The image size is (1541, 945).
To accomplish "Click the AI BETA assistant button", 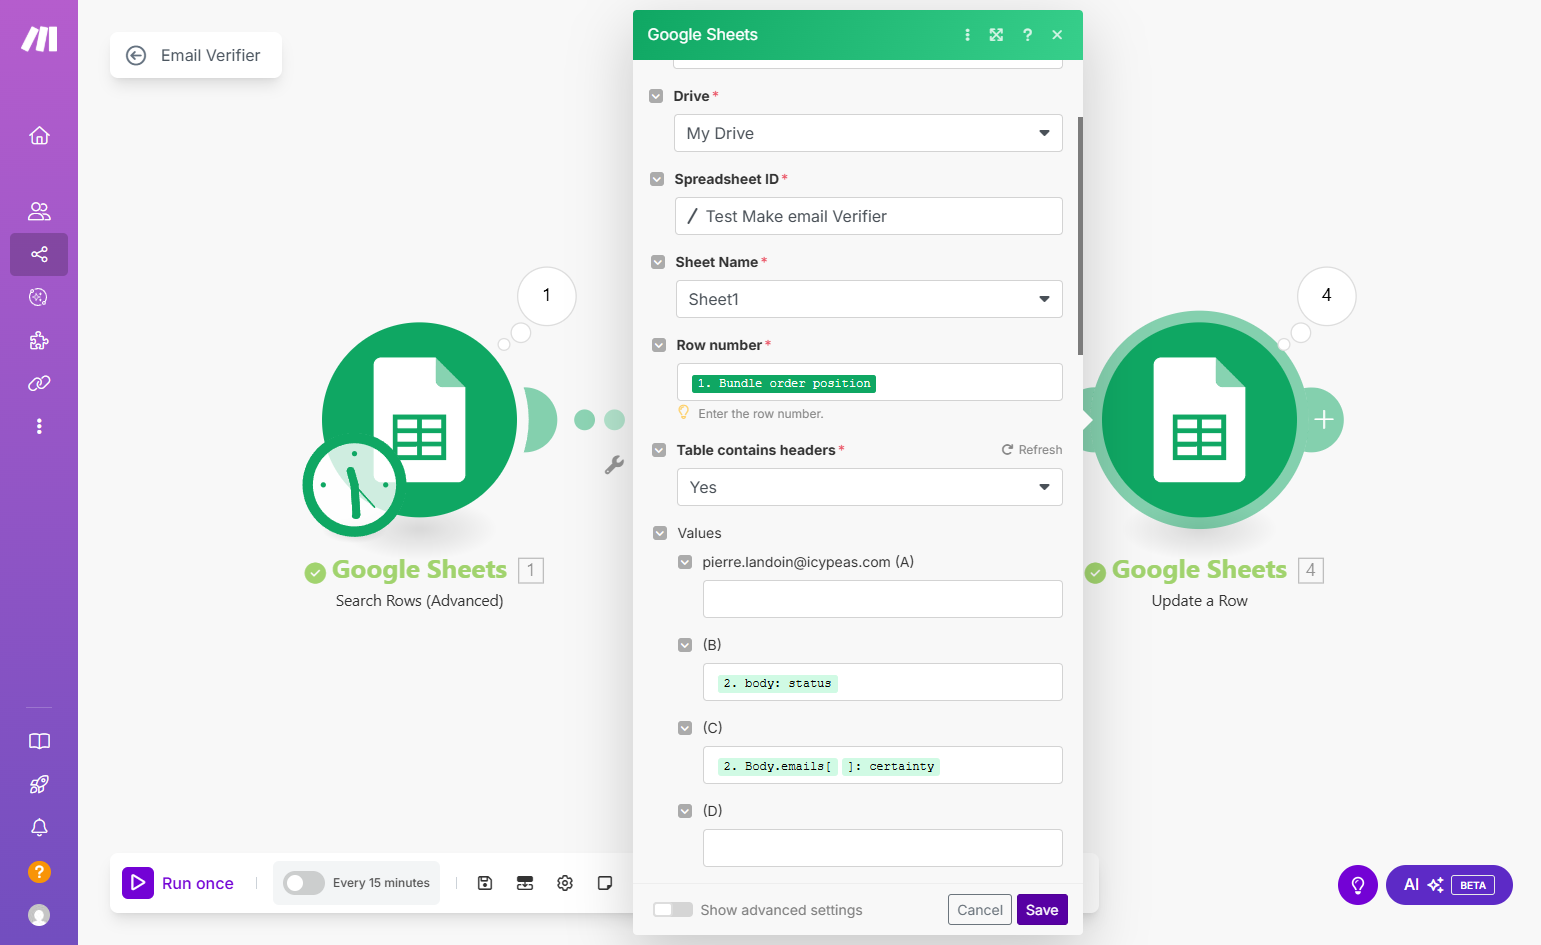I will tap(1449, 885).
